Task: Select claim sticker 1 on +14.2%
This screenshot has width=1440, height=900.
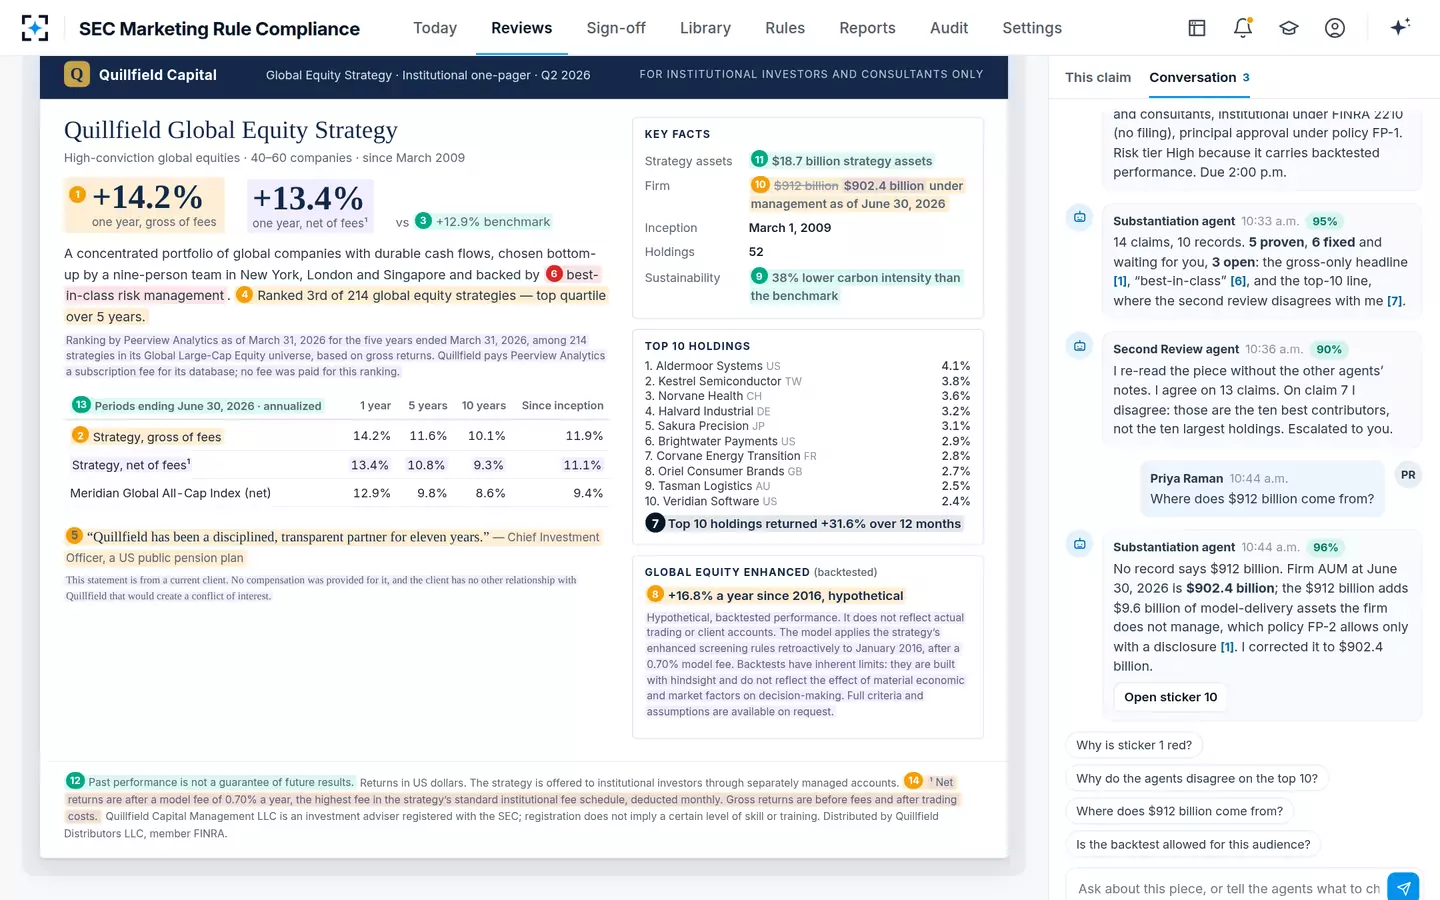Action: 78,195
